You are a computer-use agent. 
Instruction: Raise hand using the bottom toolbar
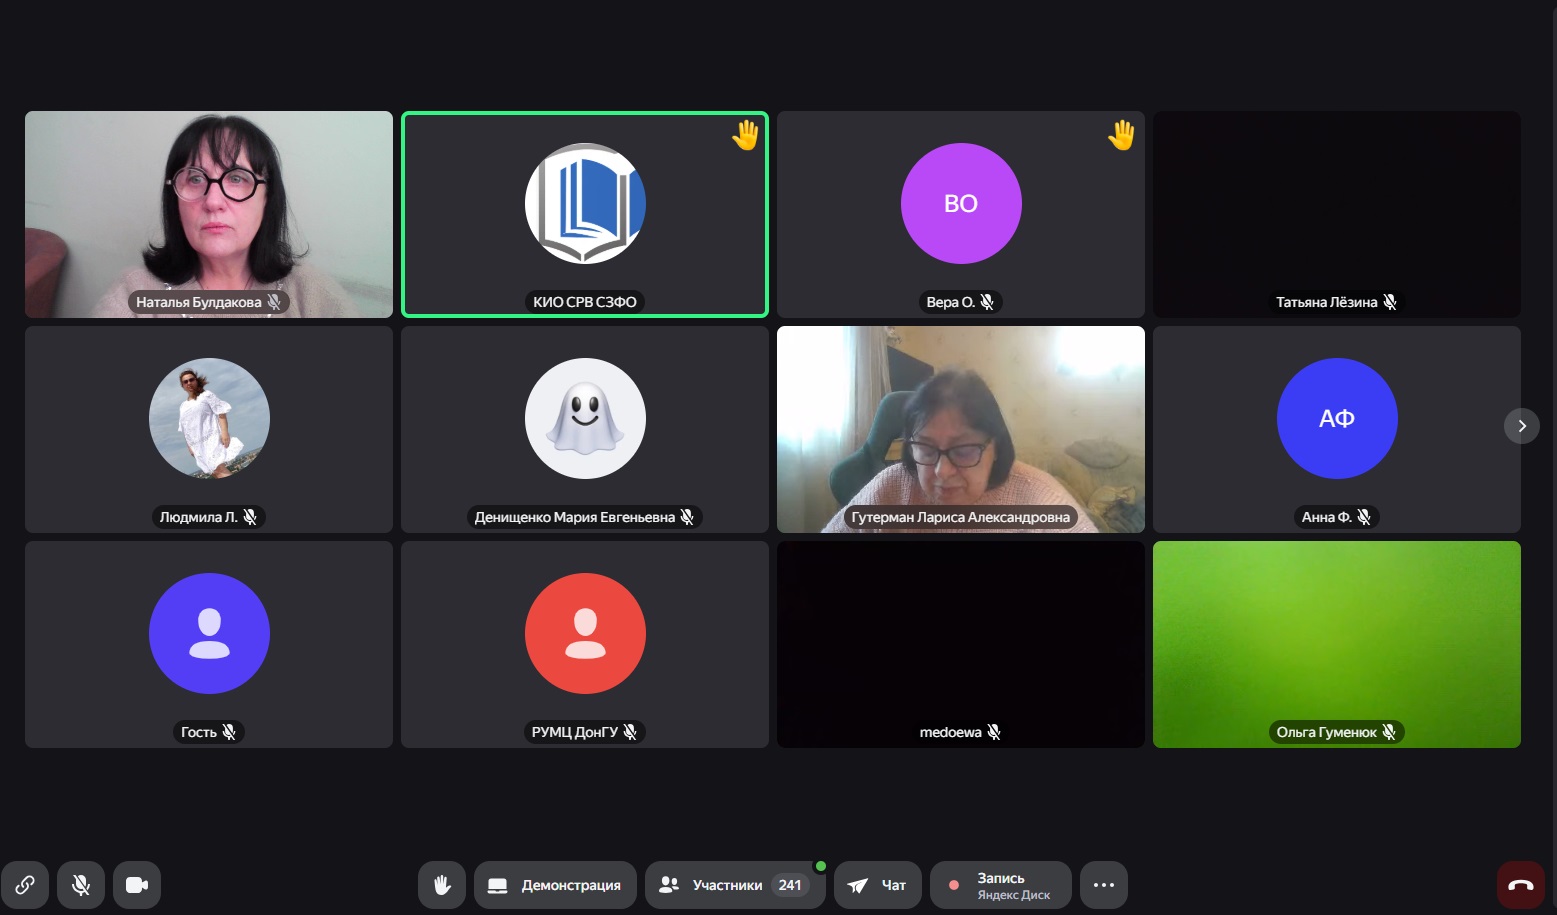coord(442,885)
